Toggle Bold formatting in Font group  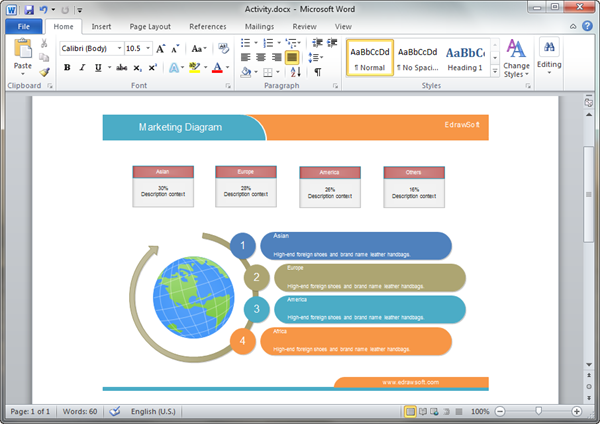coord(67,68)
